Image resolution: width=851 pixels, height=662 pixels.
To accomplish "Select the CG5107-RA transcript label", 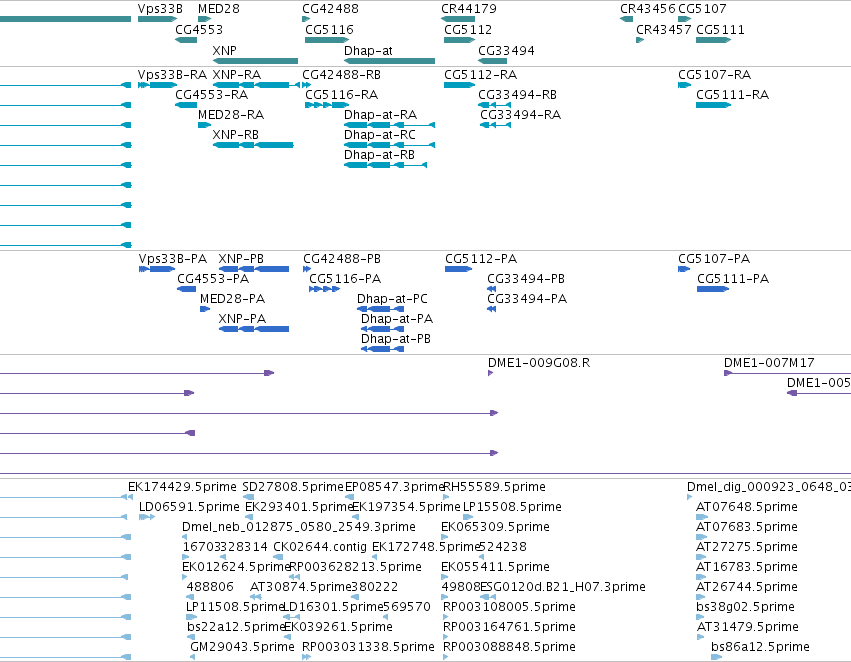I will 714,74.
